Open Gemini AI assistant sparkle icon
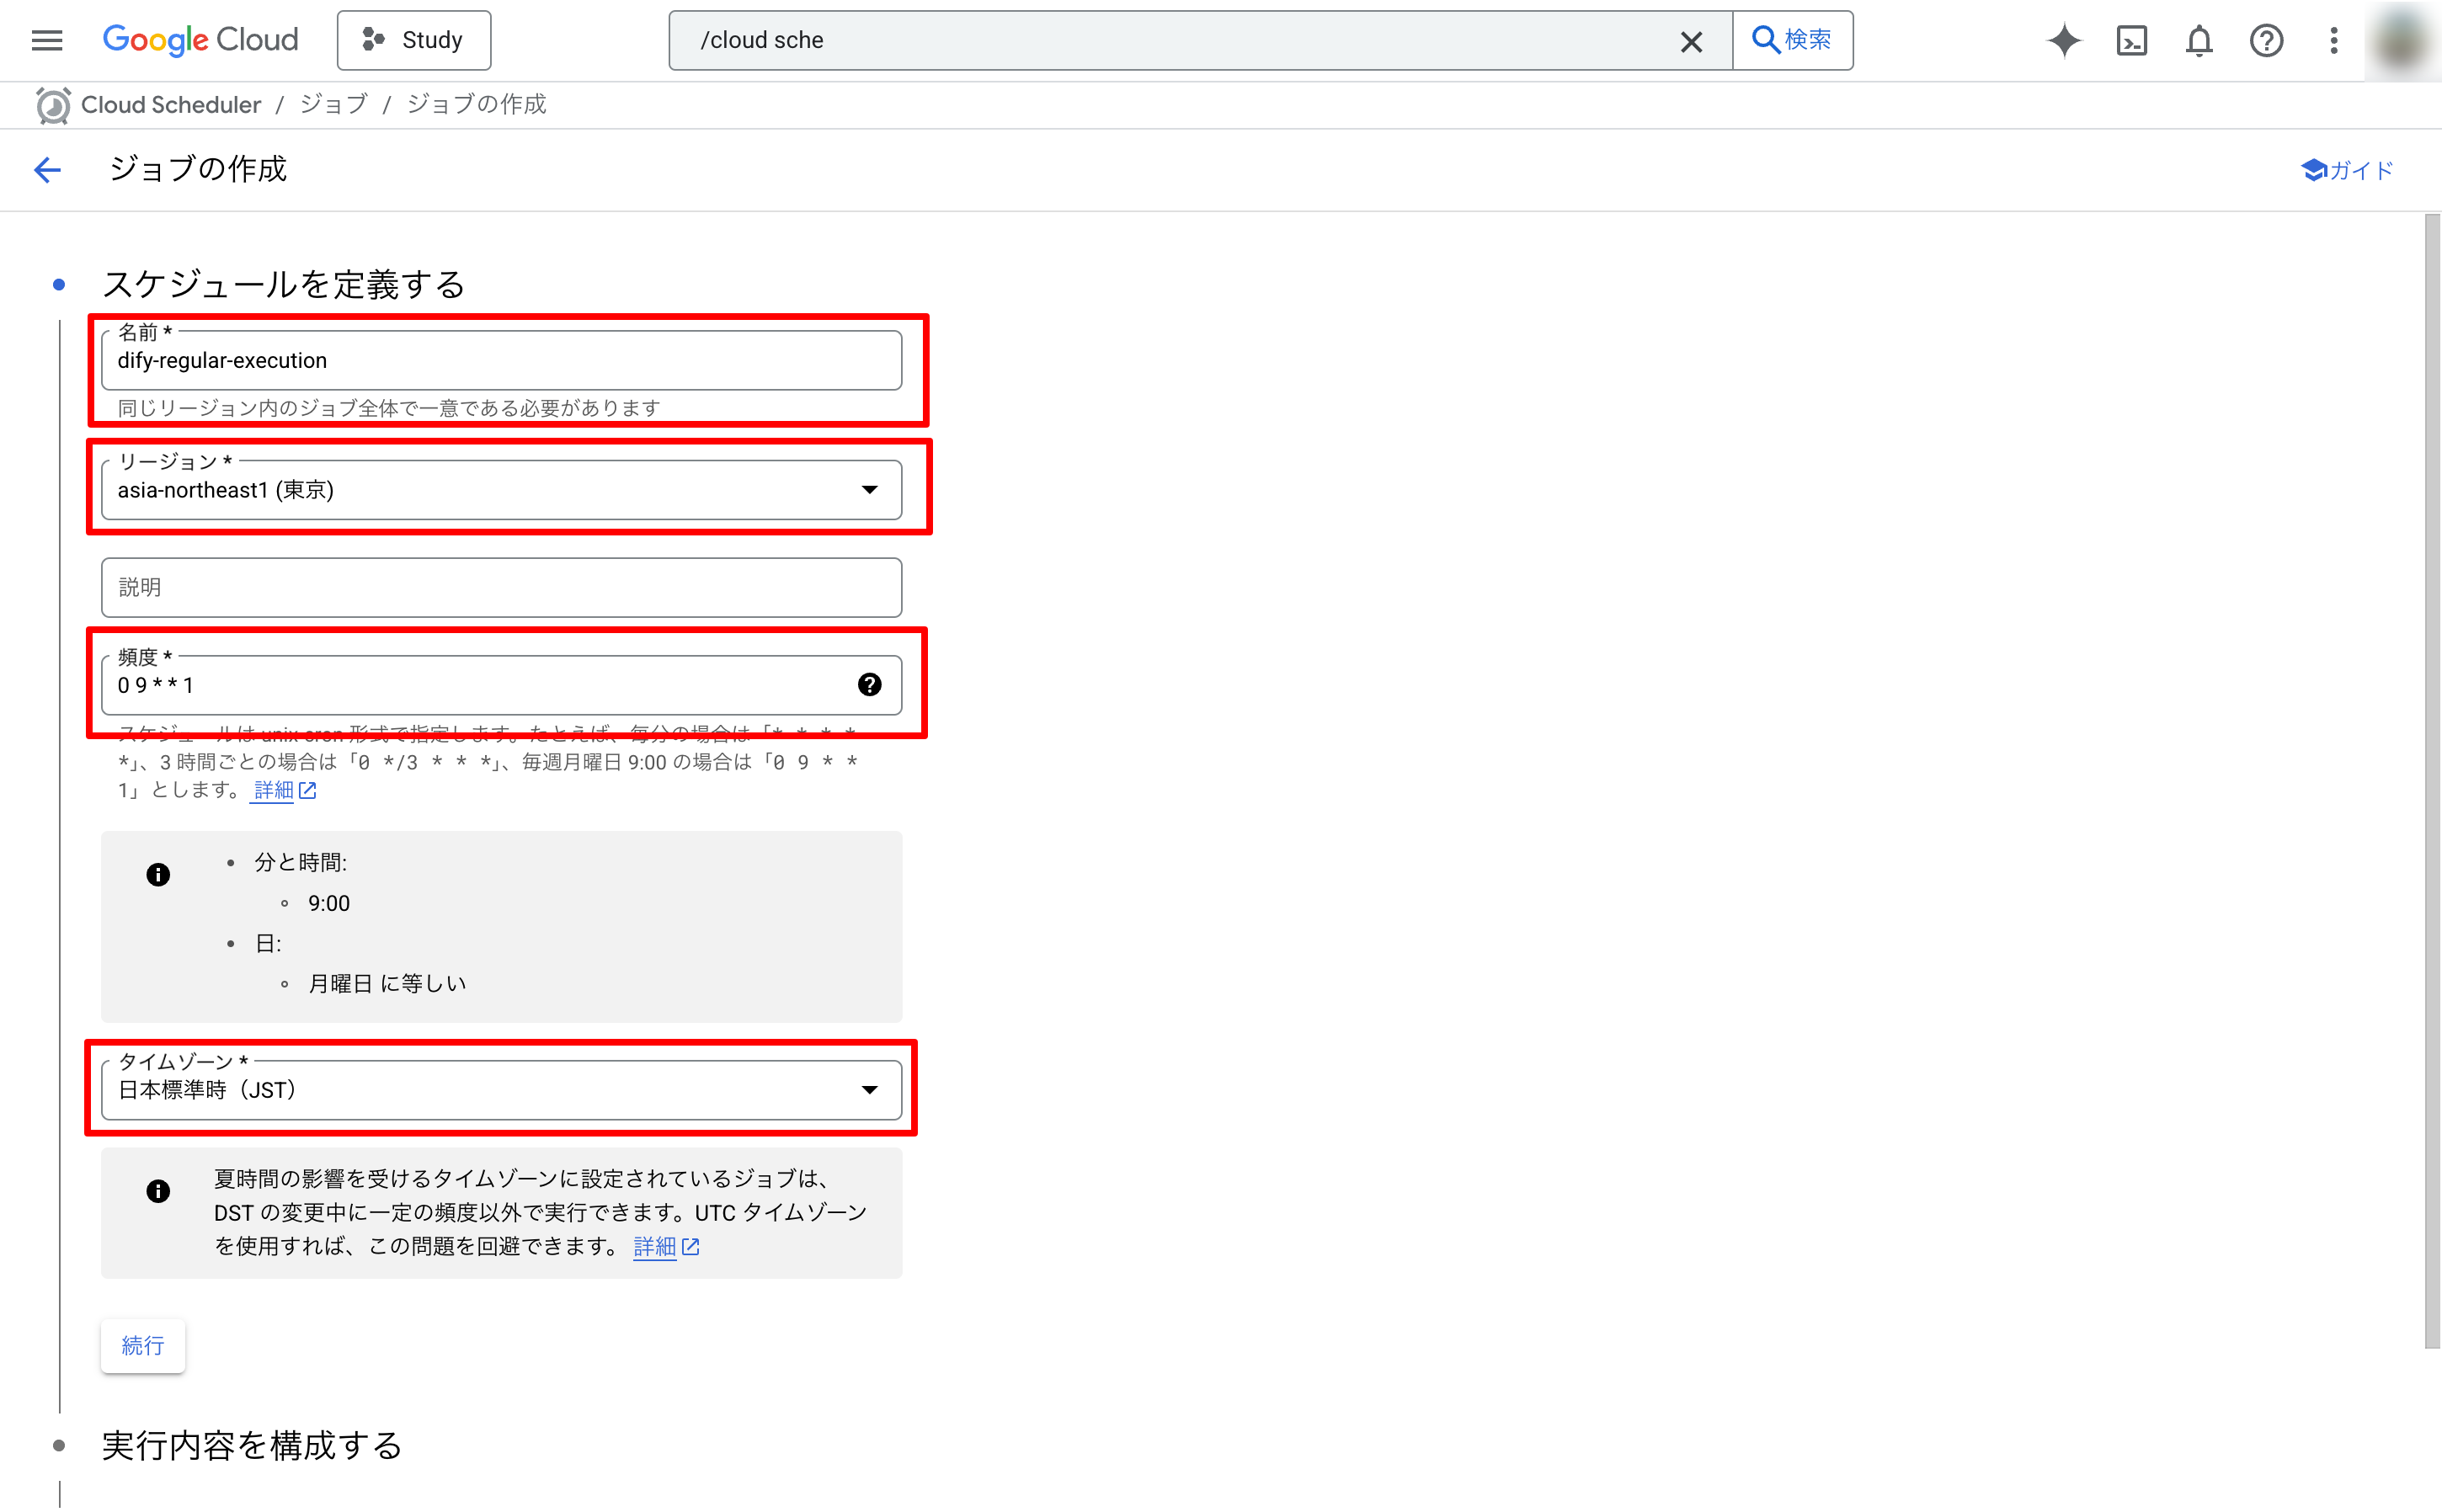 point(2064,40)
